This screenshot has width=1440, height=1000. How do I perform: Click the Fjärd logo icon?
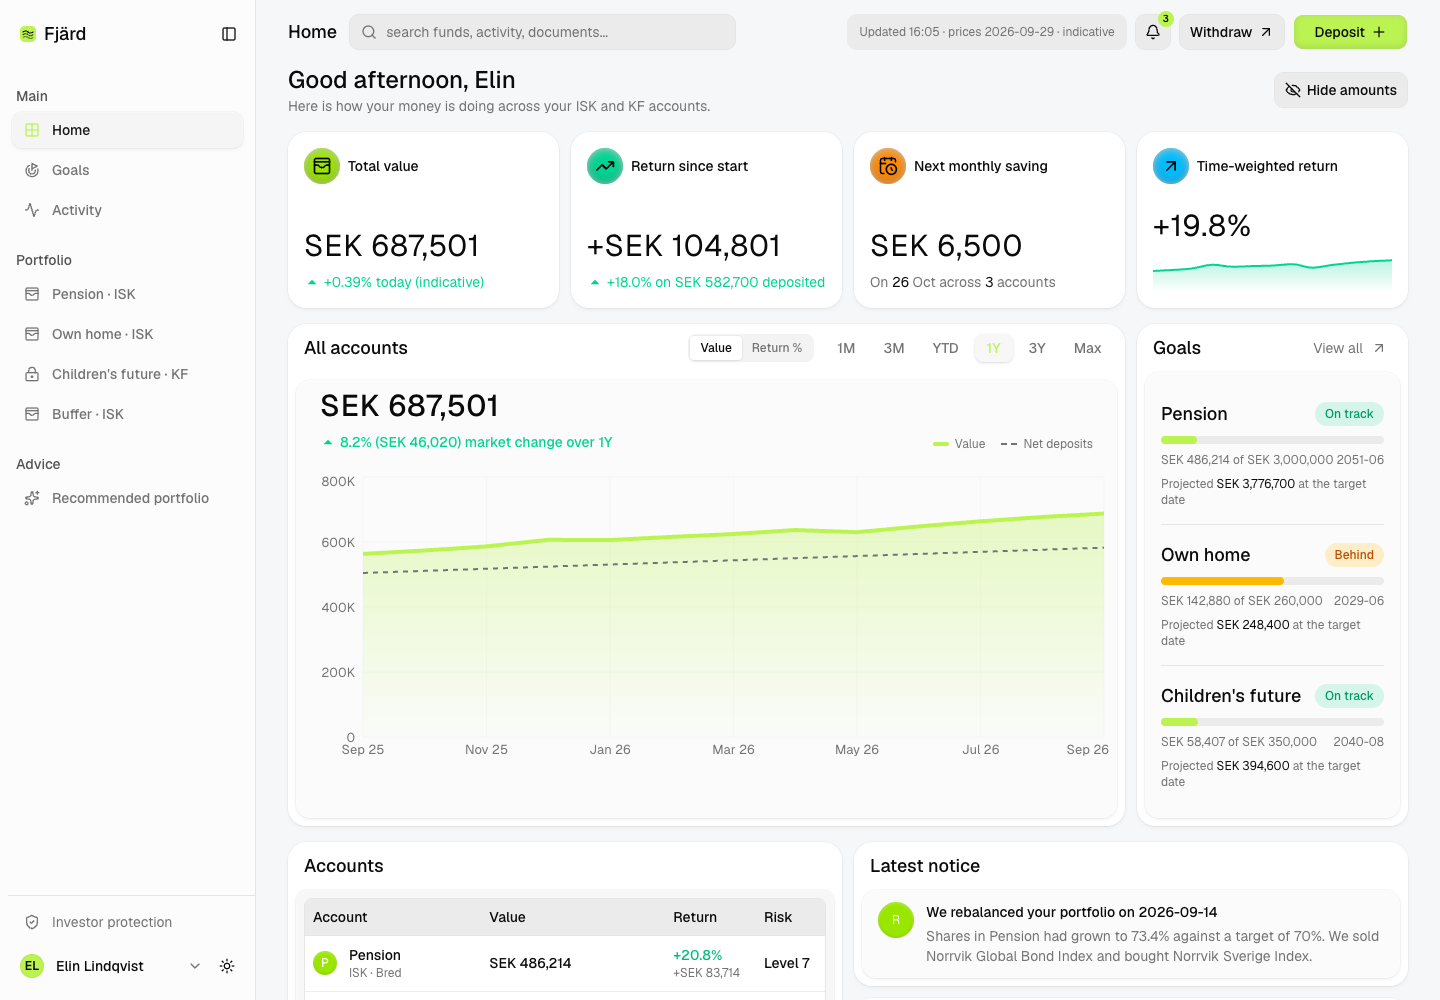[x=28, y=34]
